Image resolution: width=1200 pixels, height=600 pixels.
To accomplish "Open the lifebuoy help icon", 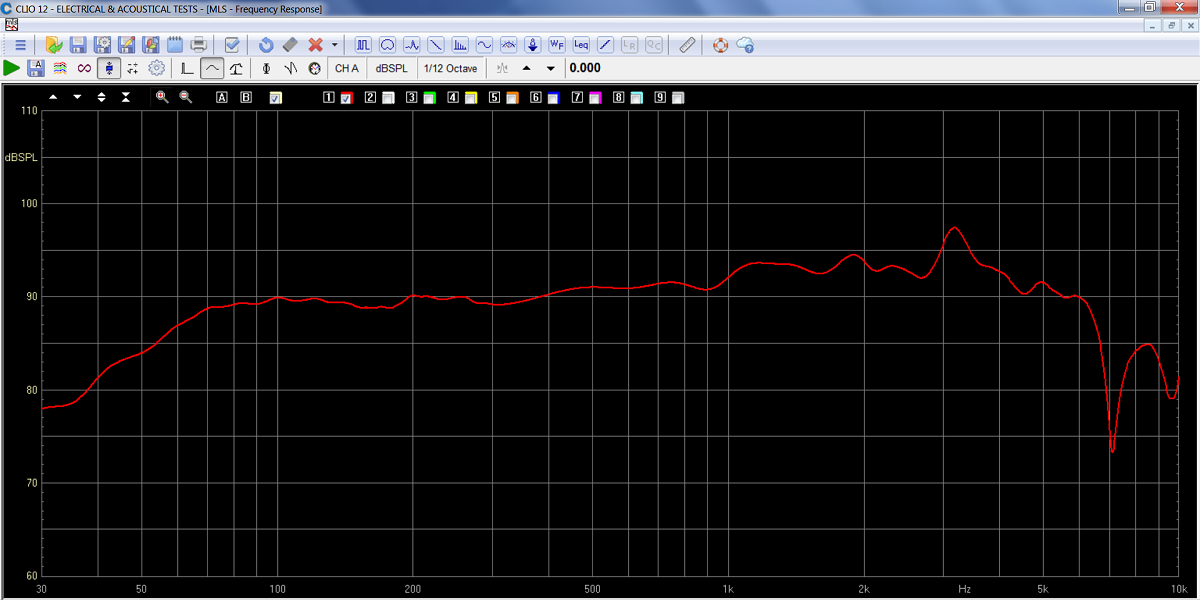I will 720,45.
